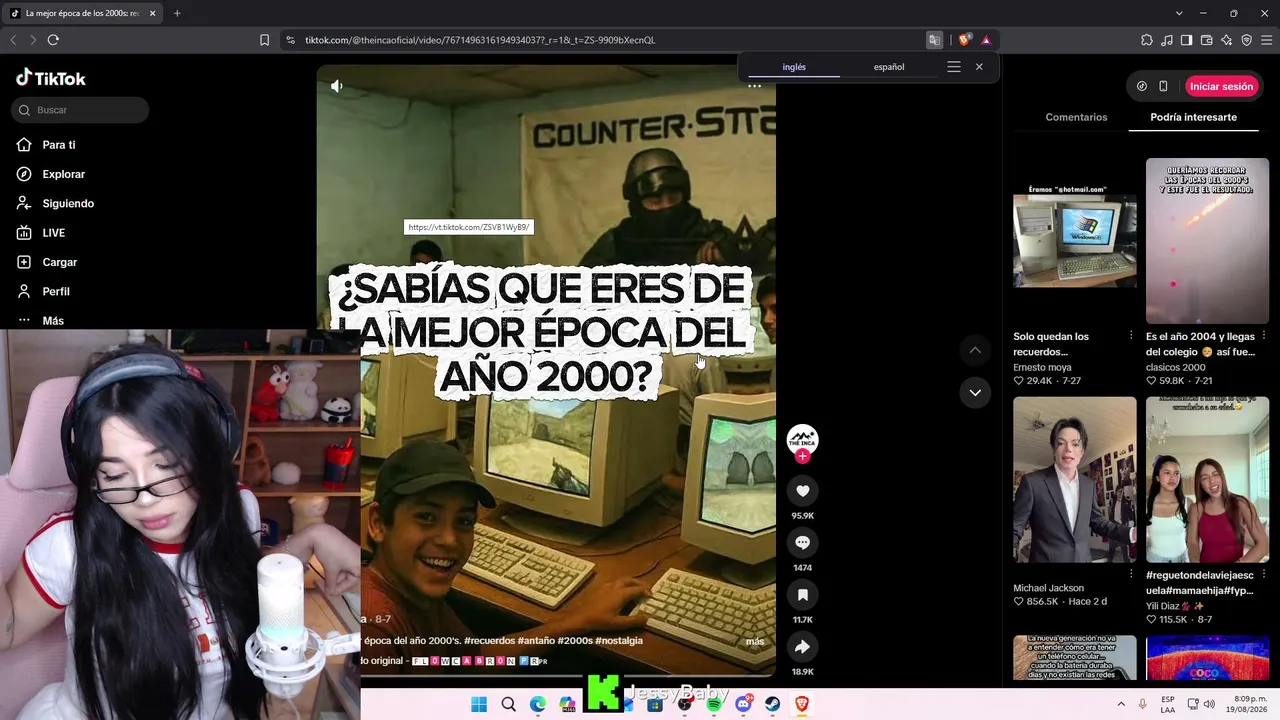The image size is (1280, 720).
Task: Open the video's three-dot options menu
Action: click(x=755, y=86)
